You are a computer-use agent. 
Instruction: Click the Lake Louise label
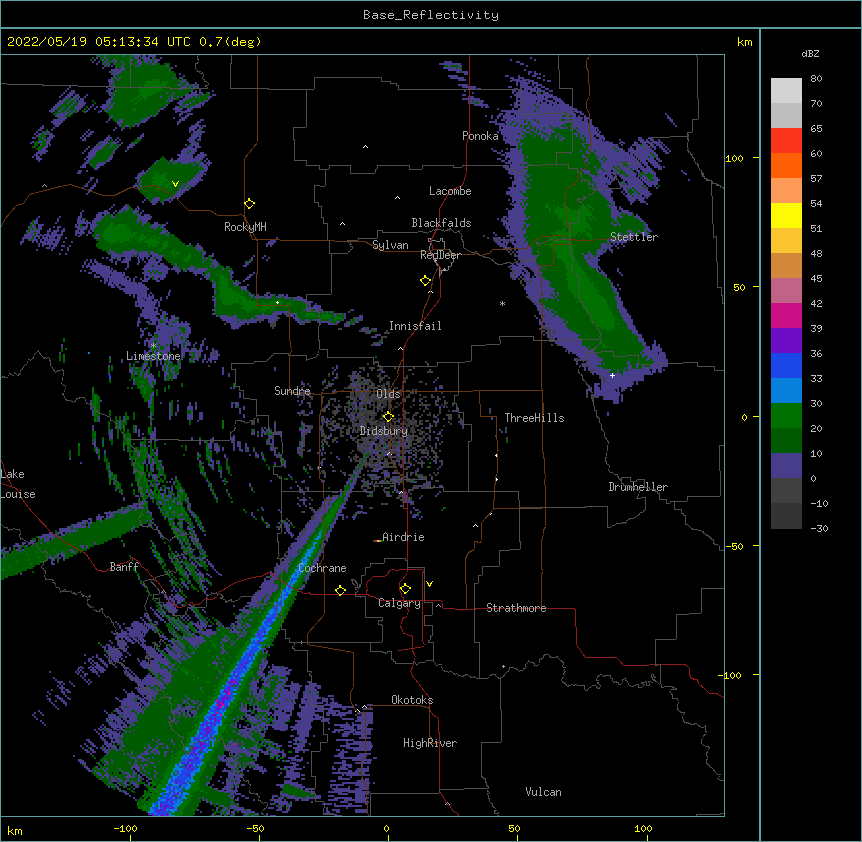tap(18, 484)
